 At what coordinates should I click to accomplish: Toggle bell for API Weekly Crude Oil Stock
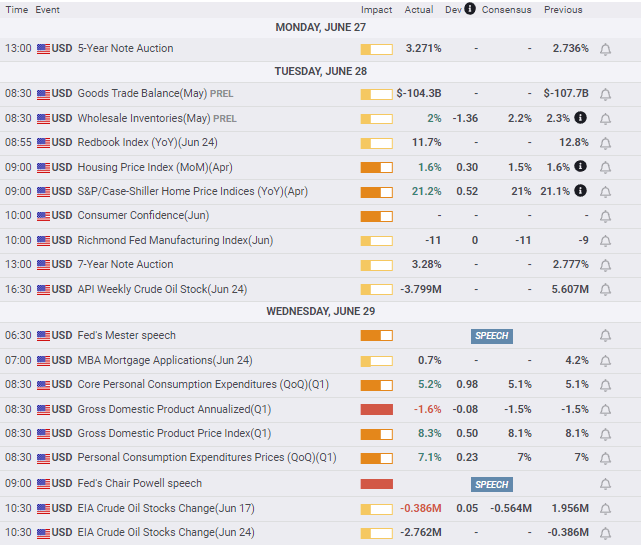tap(605, 290)
